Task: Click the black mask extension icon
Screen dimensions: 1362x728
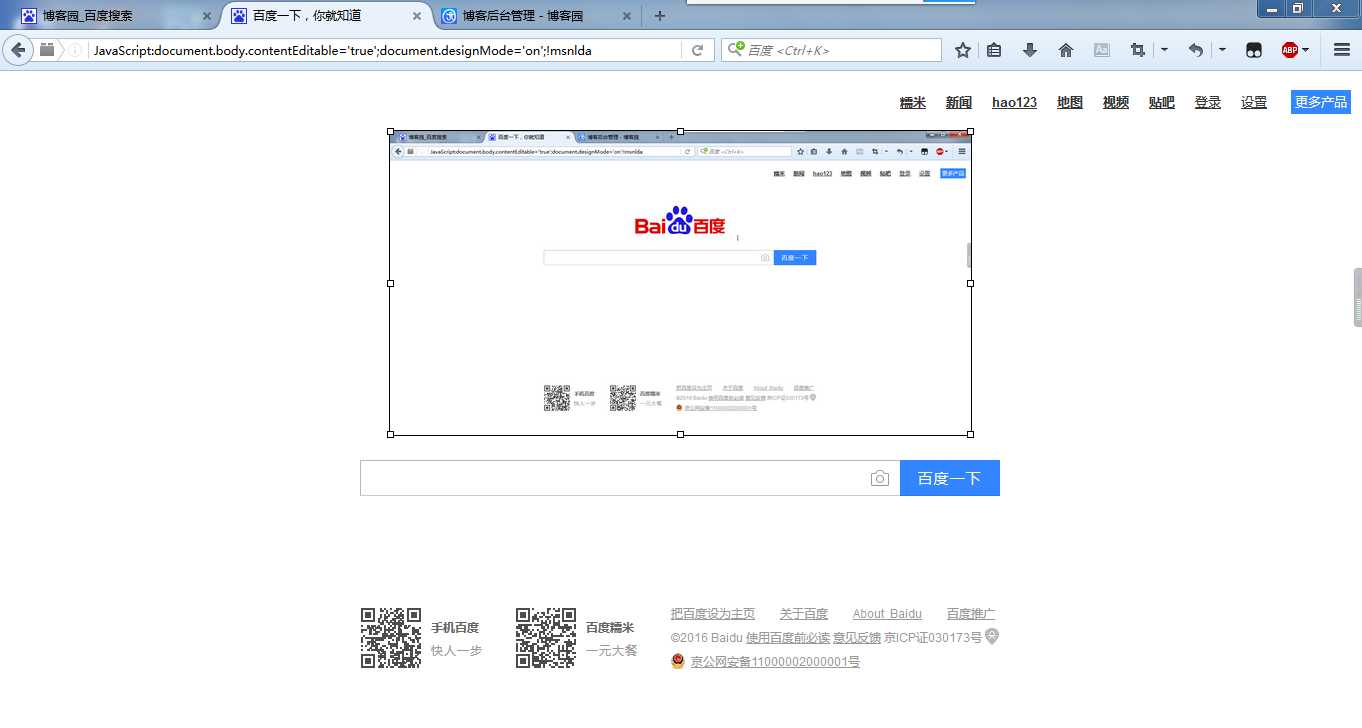Action: pyautogui.click(x=1254, y=50)
